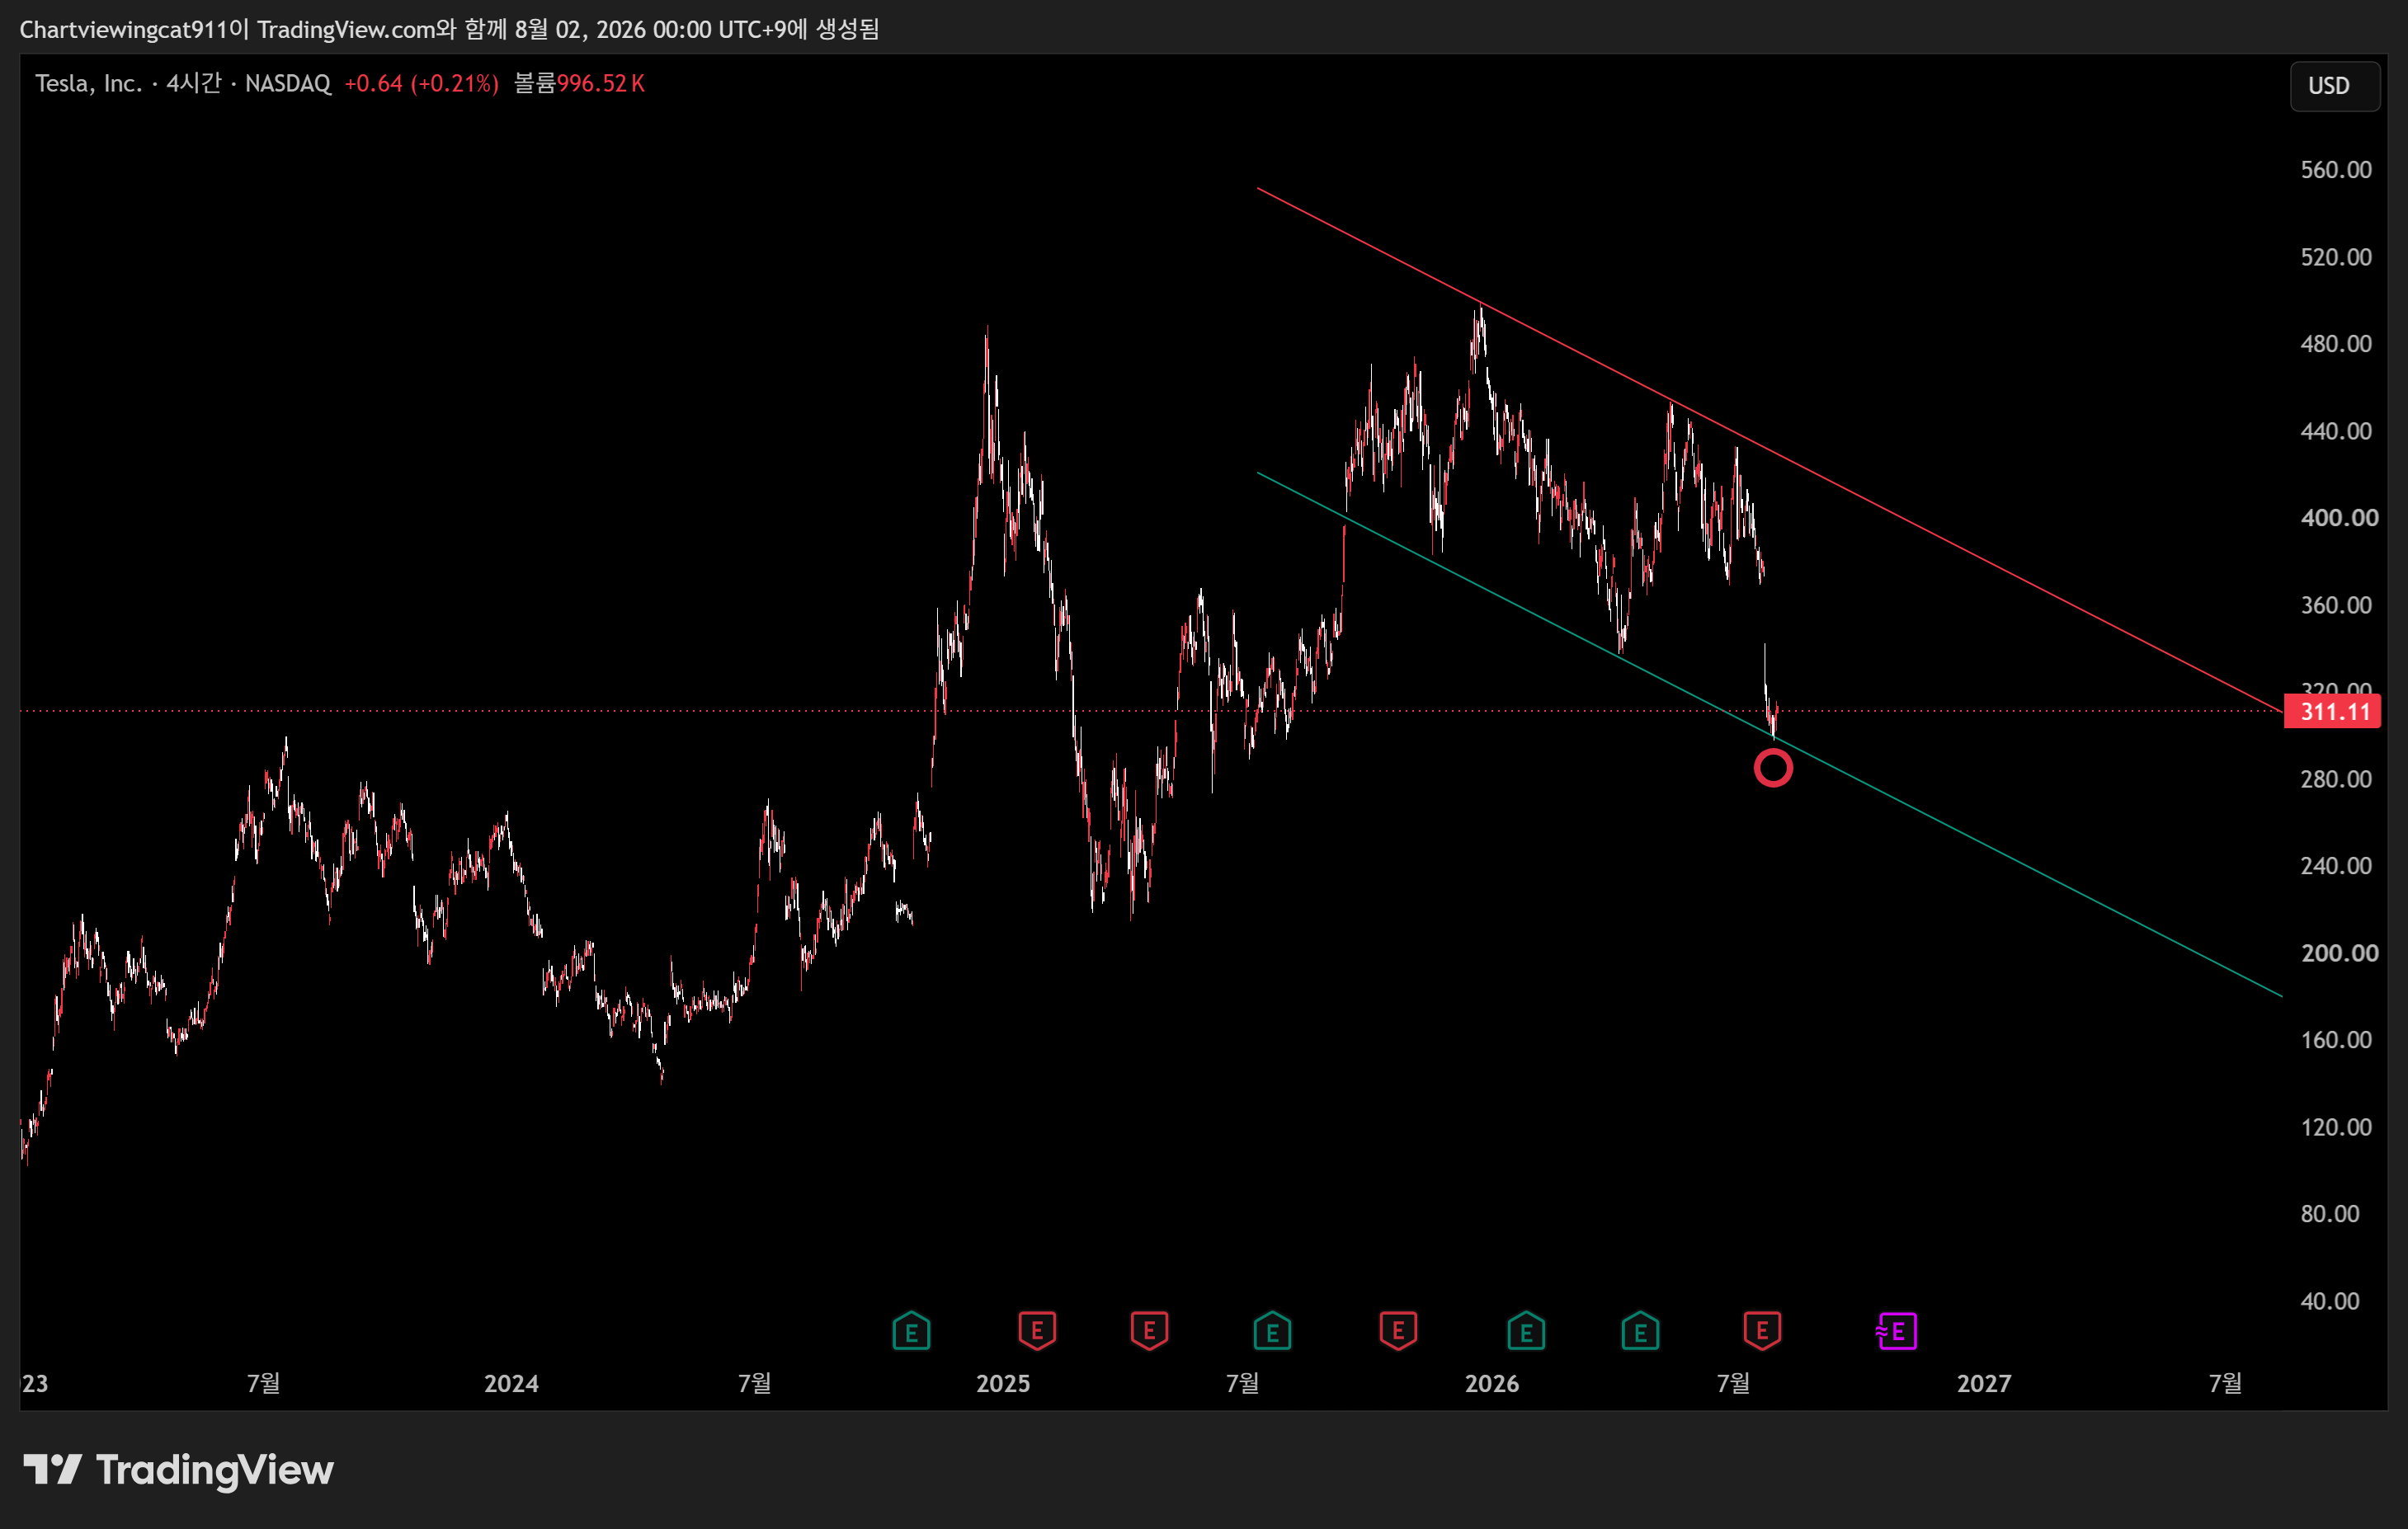Click the 440.00 price axis label
The image size is (2408, 1529).
tap(2336, 431)
